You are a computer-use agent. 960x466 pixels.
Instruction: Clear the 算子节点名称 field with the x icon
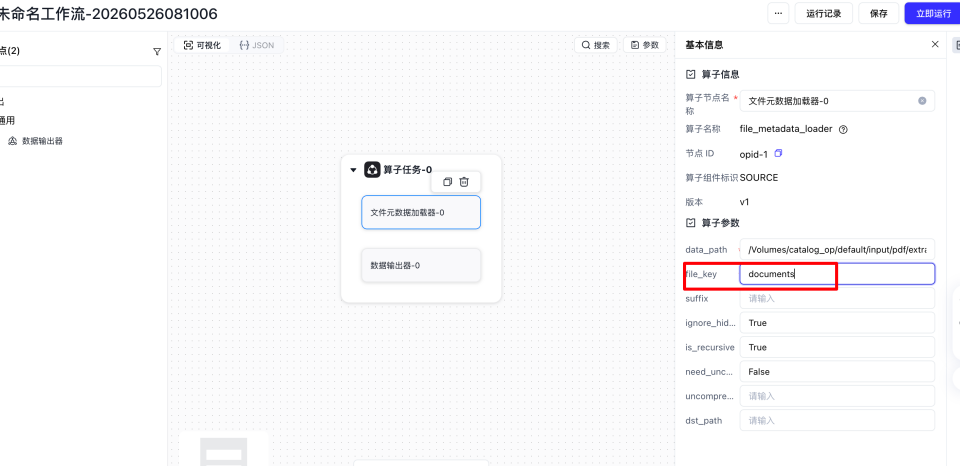click(922, 101)
